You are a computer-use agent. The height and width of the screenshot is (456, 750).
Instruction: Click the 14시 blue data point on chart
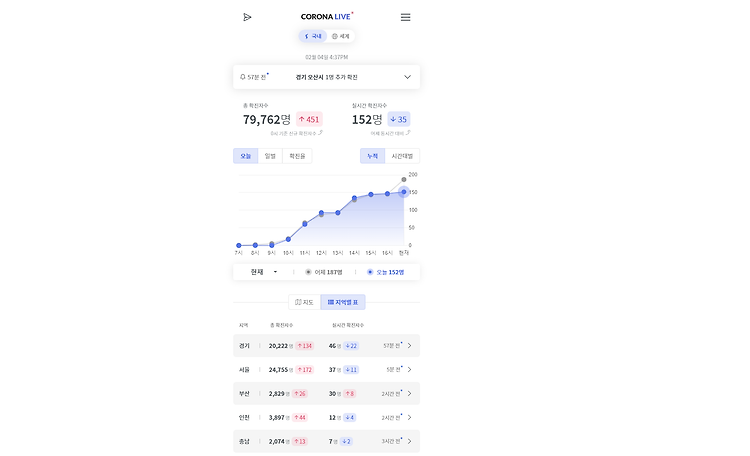tap(354, 198)
